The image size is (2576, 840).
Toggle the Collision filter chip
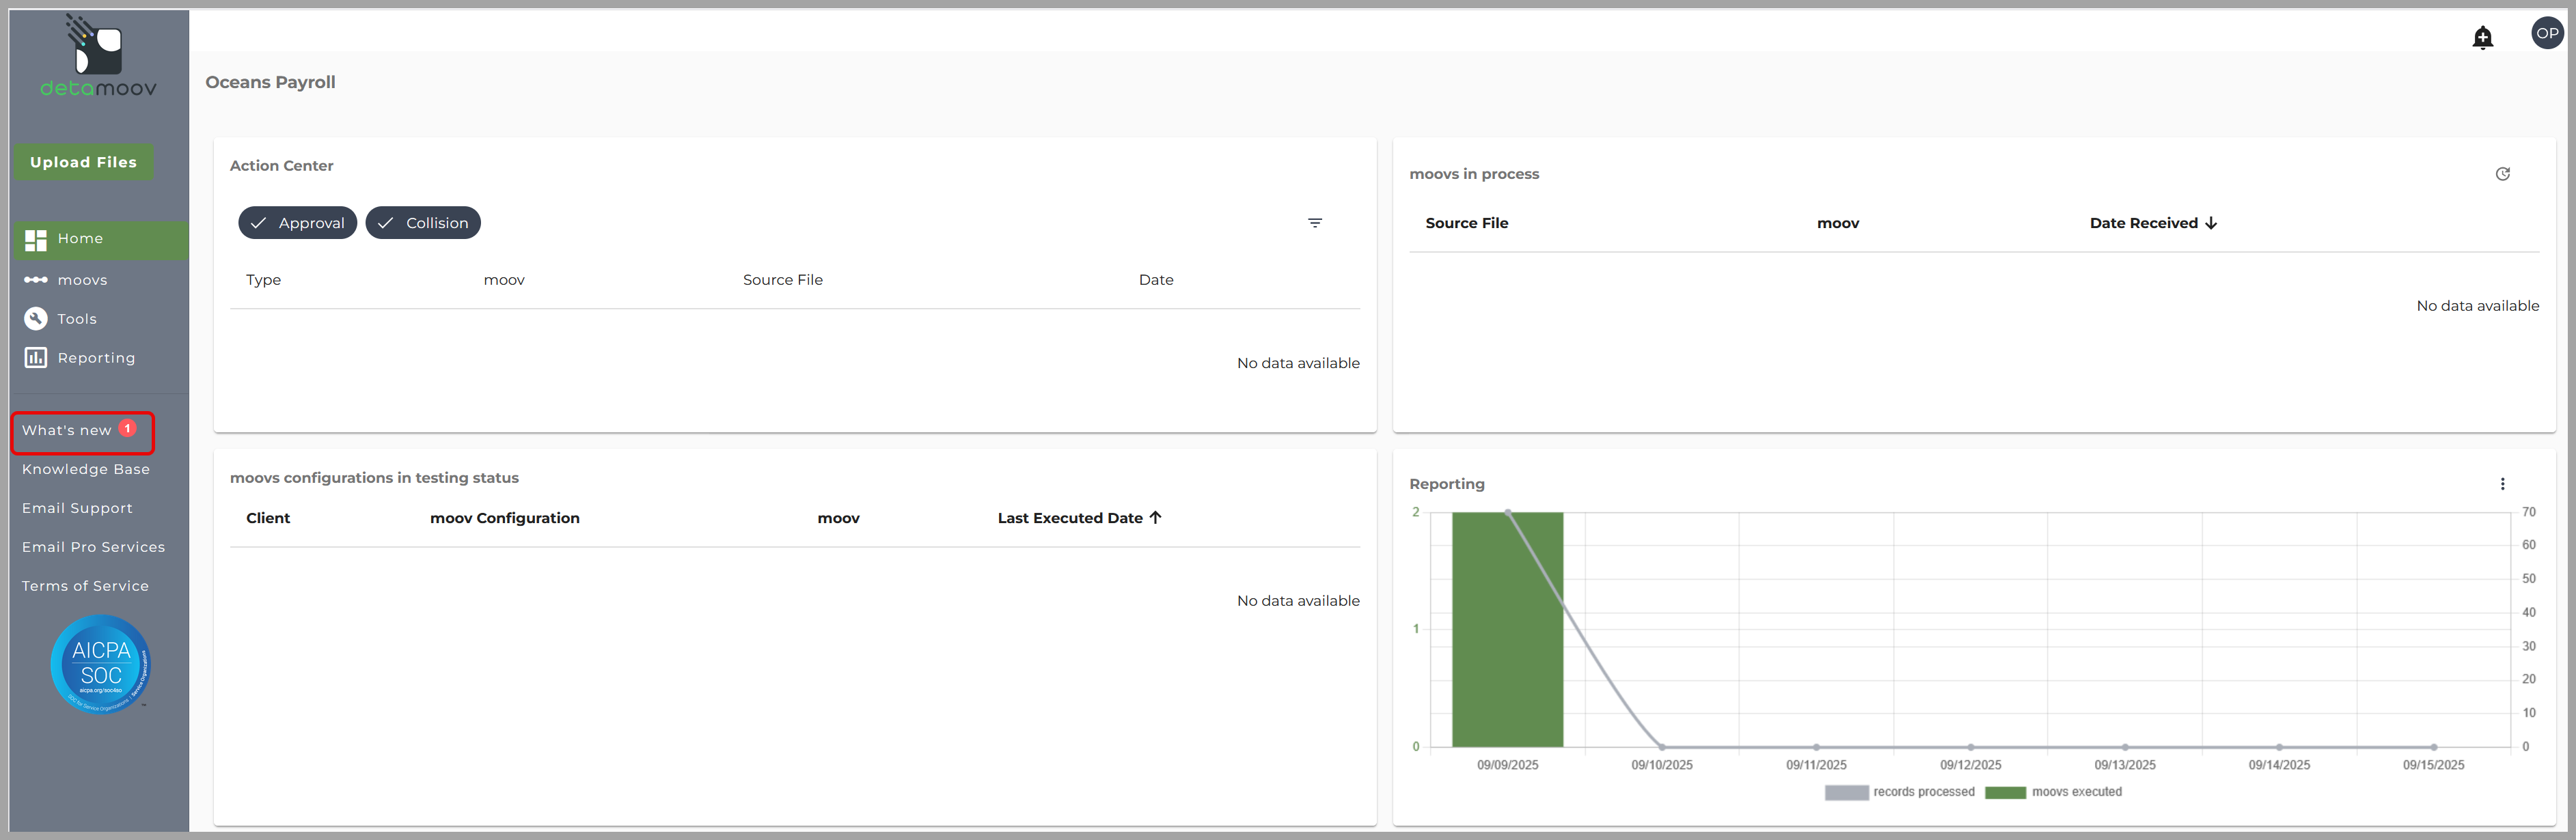[423, 223]
